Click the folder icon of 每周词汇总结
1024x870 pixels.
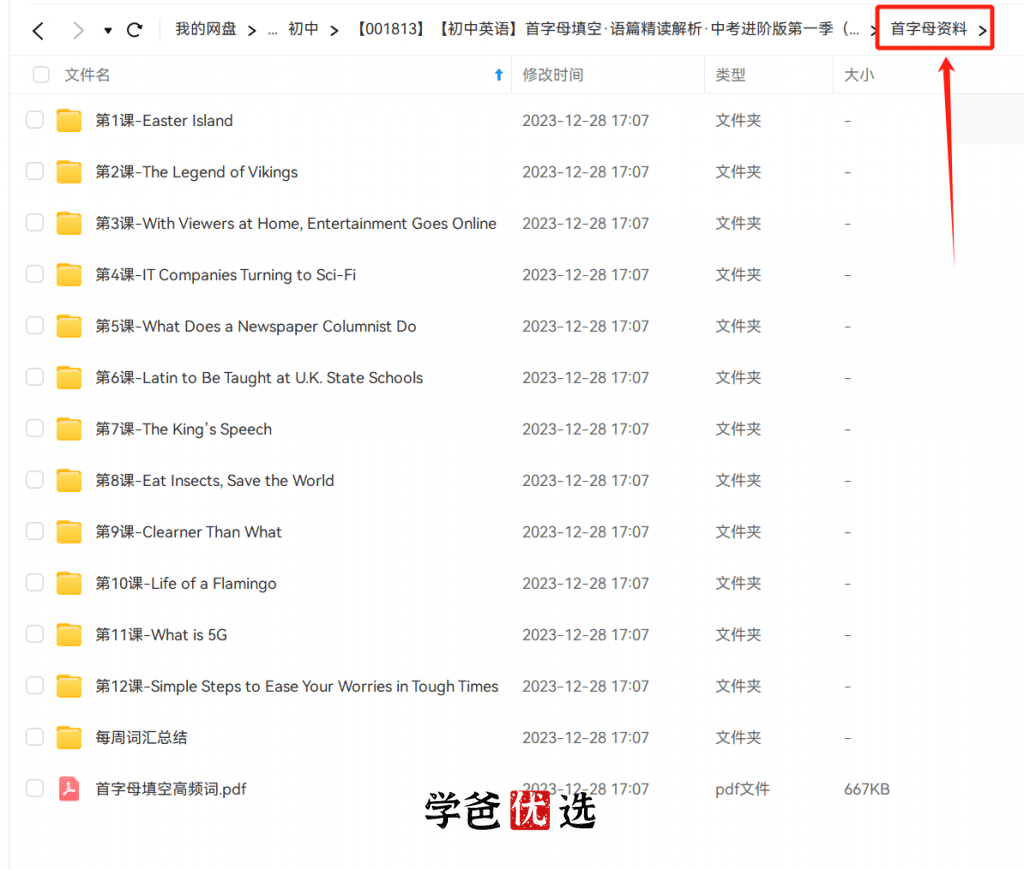pyautogui.click(x=69, y=737)
